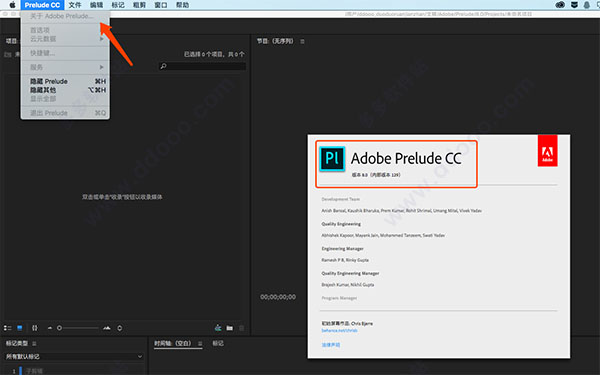Choose 退出 Prelude menu entry
This screenshot has height=375, width=600.
[x=65, y=113]
